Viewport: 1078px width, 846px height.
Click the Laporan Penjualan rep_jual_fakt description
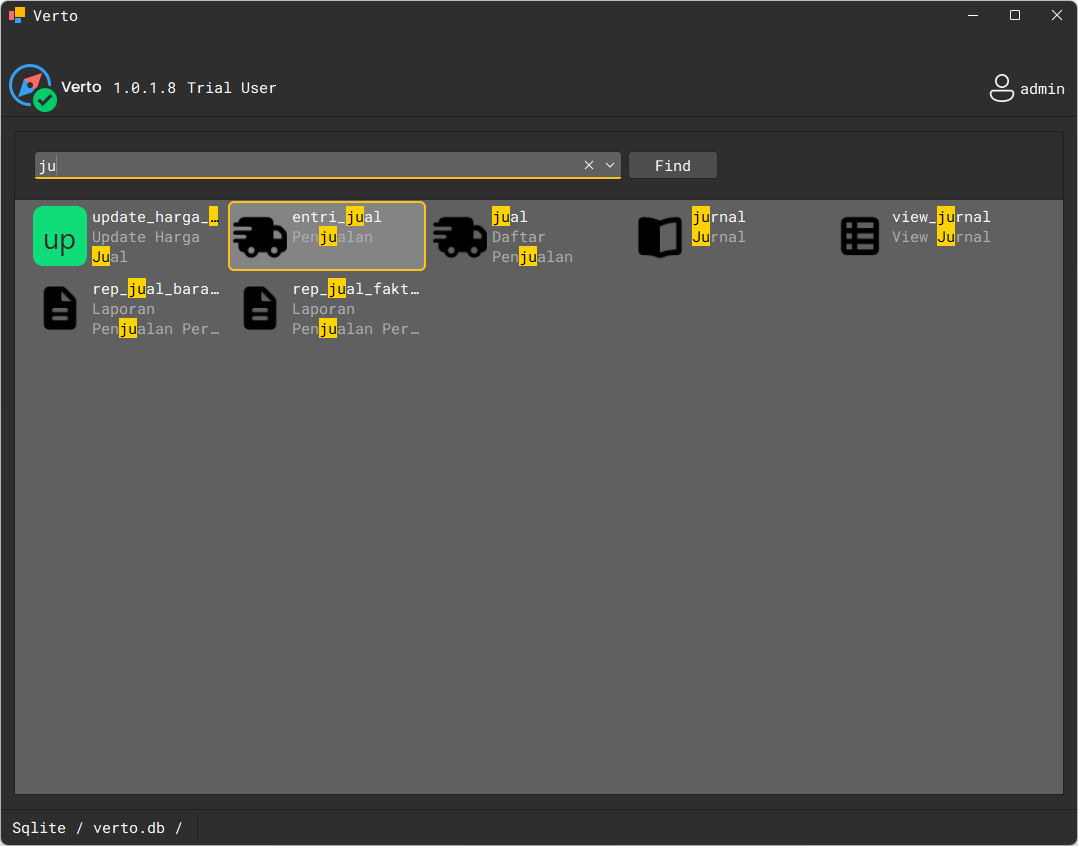[x=355, y=319]
